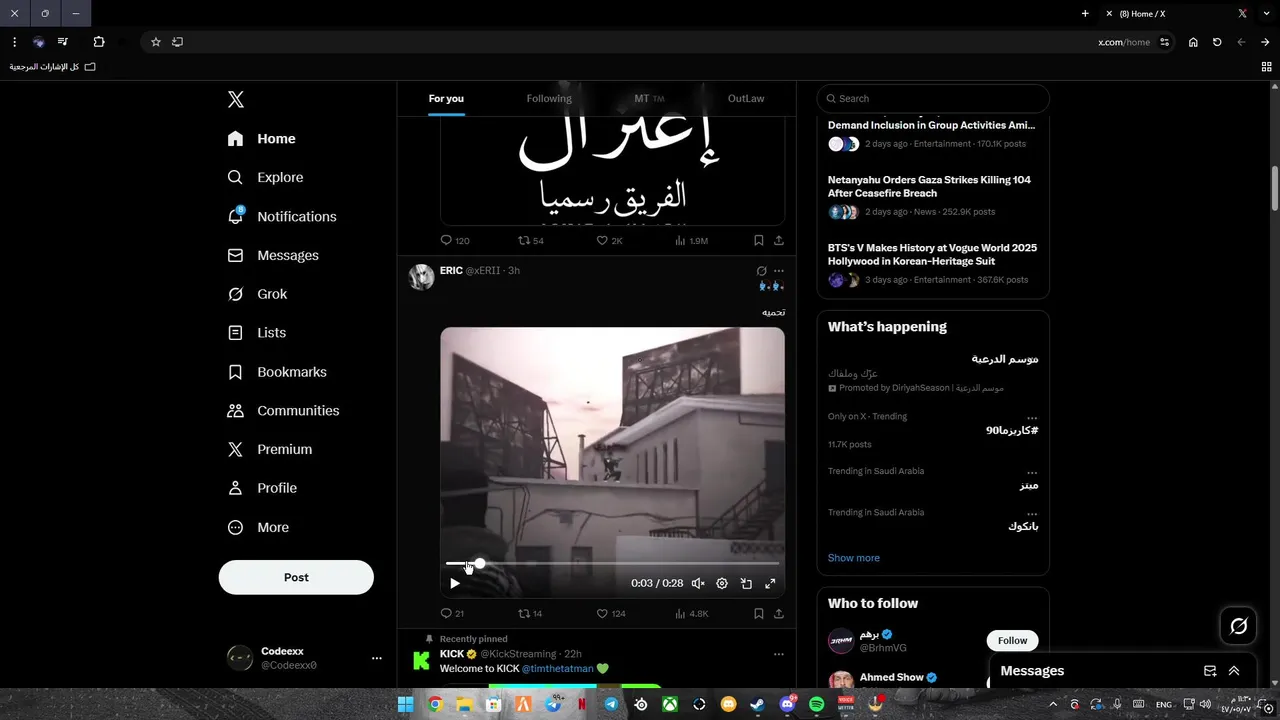
Task: Open the video in fullscreen
Action: (770, 583)
